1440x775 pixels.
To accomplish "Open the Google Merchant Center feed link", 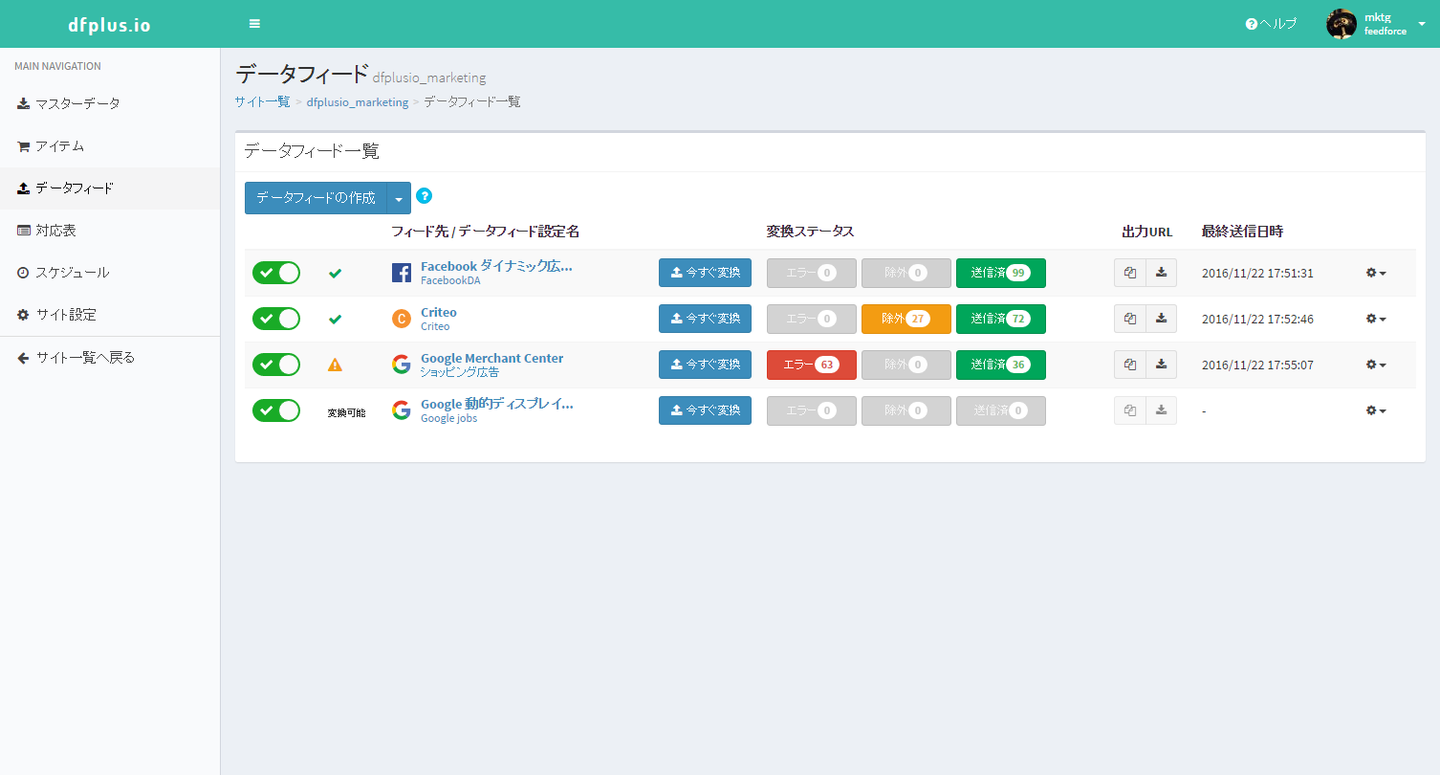I will click(492, 358).
